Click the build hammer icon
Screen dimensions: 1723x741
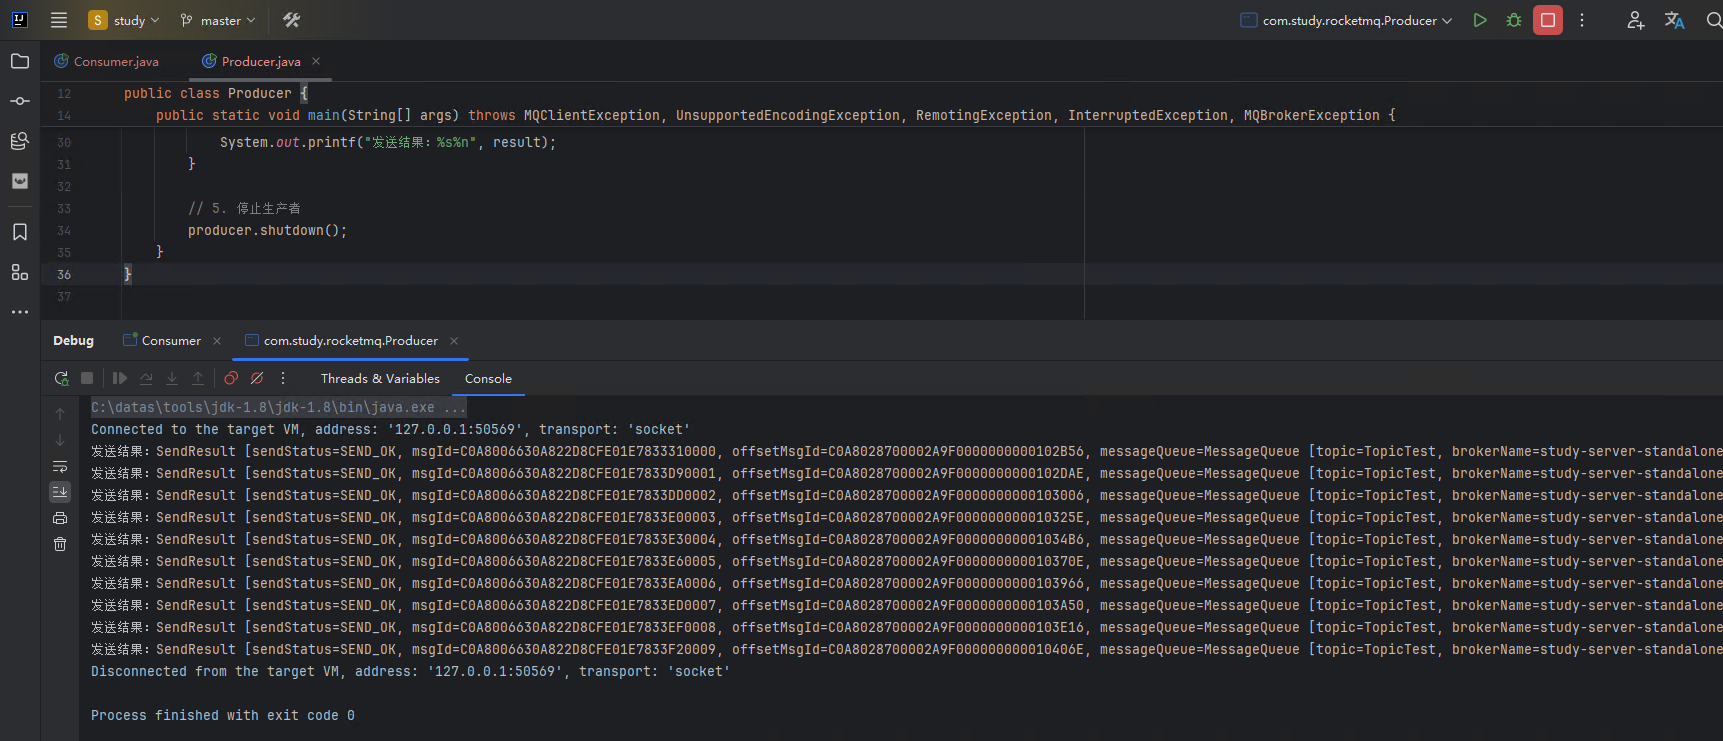coord(292,20)
